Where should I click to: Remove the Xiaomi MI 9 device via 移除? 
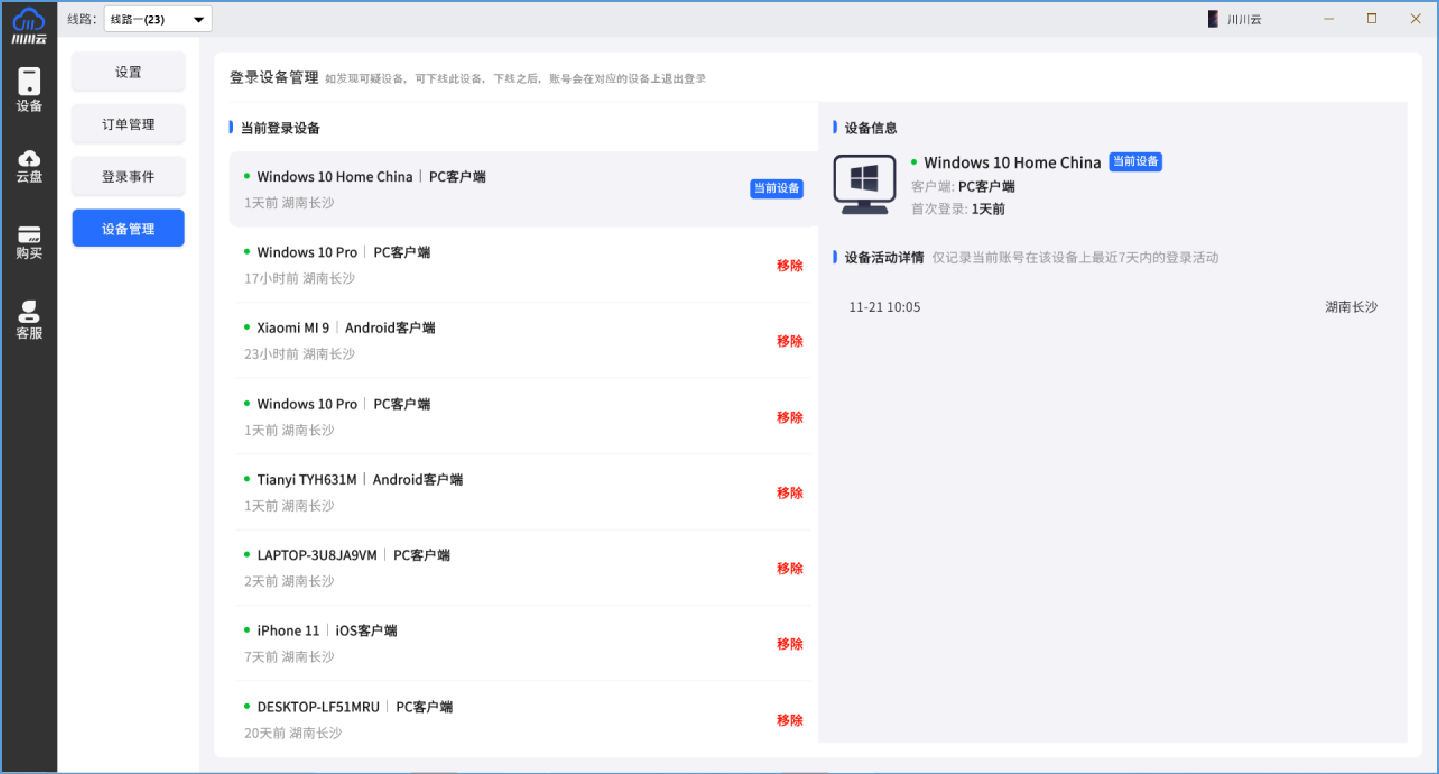(x=790, y=341)
